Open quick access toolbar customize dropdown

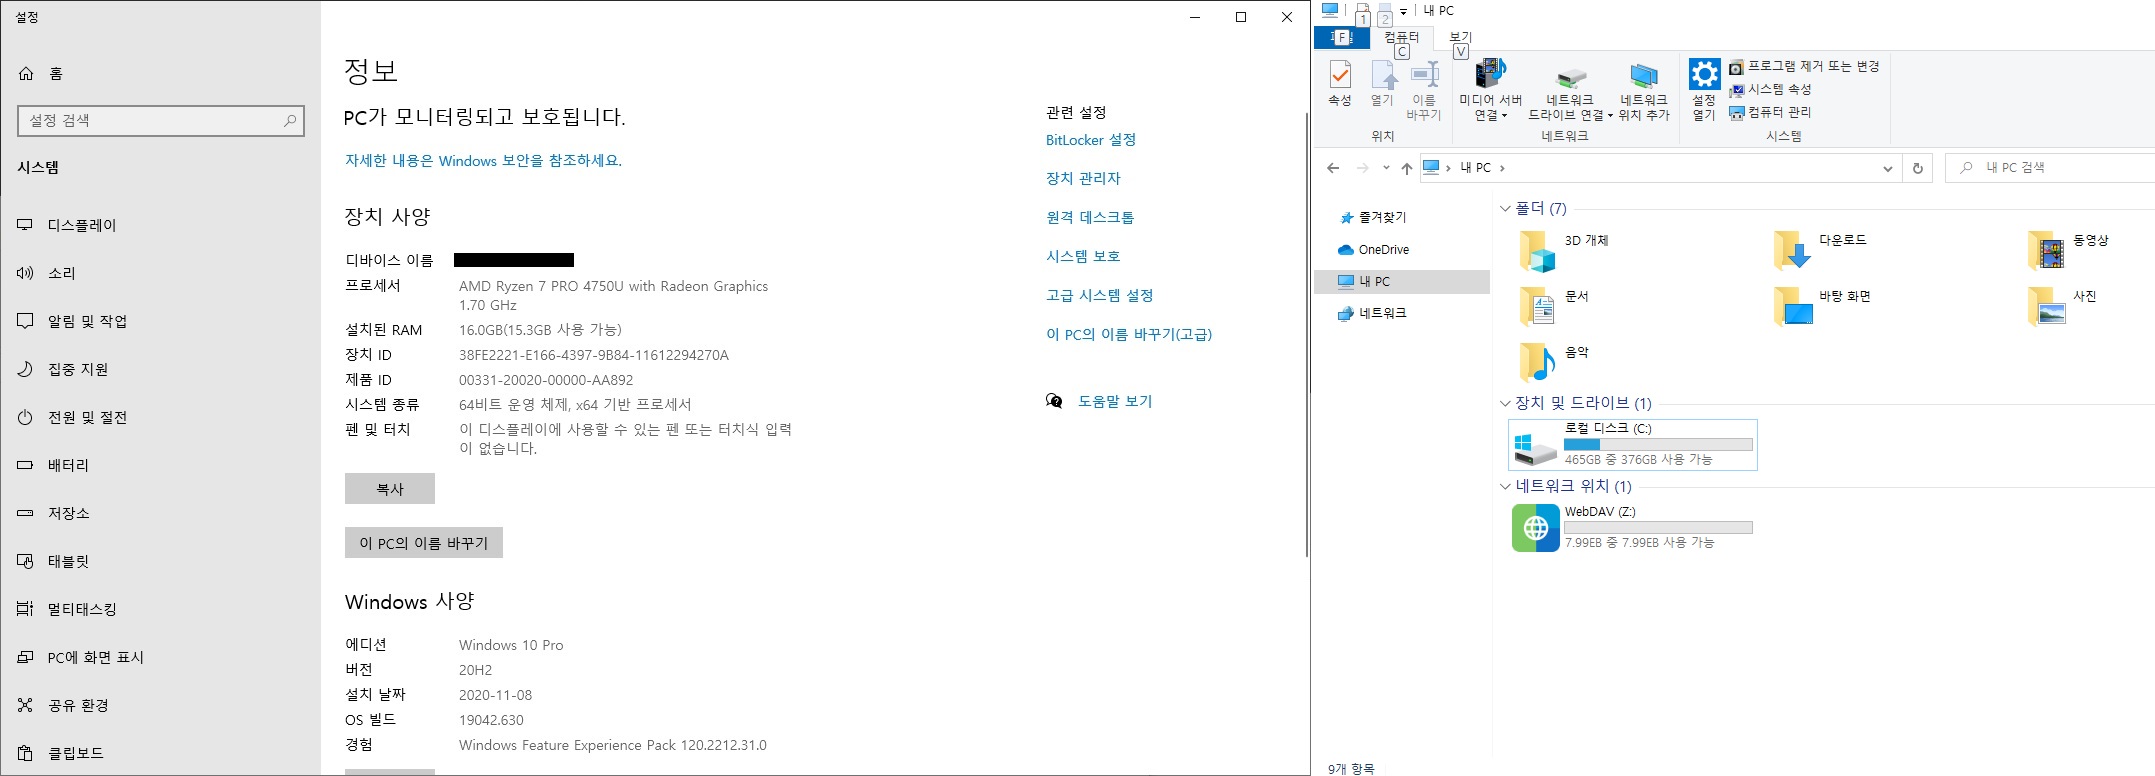point(1403,12)
